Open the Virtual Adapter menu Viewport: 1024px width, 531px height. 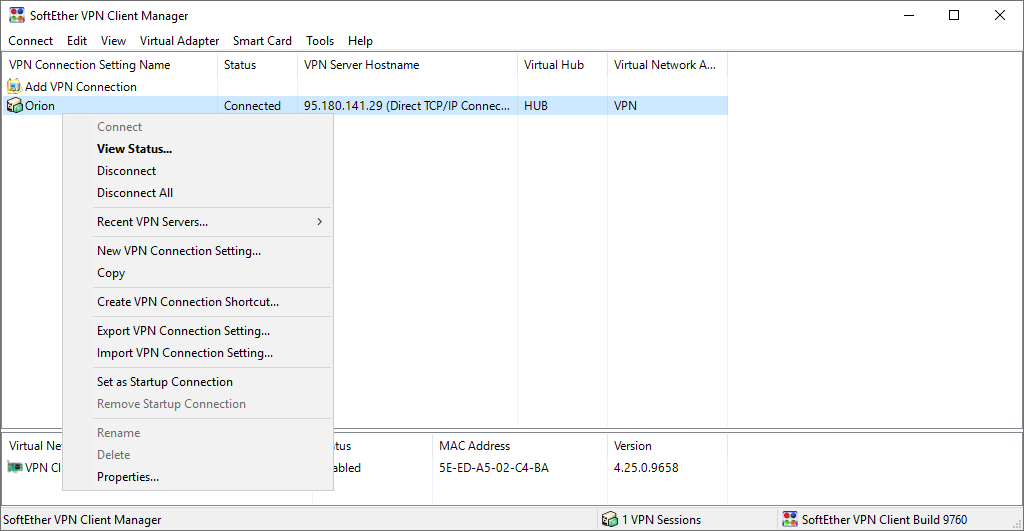click(179, 40)
